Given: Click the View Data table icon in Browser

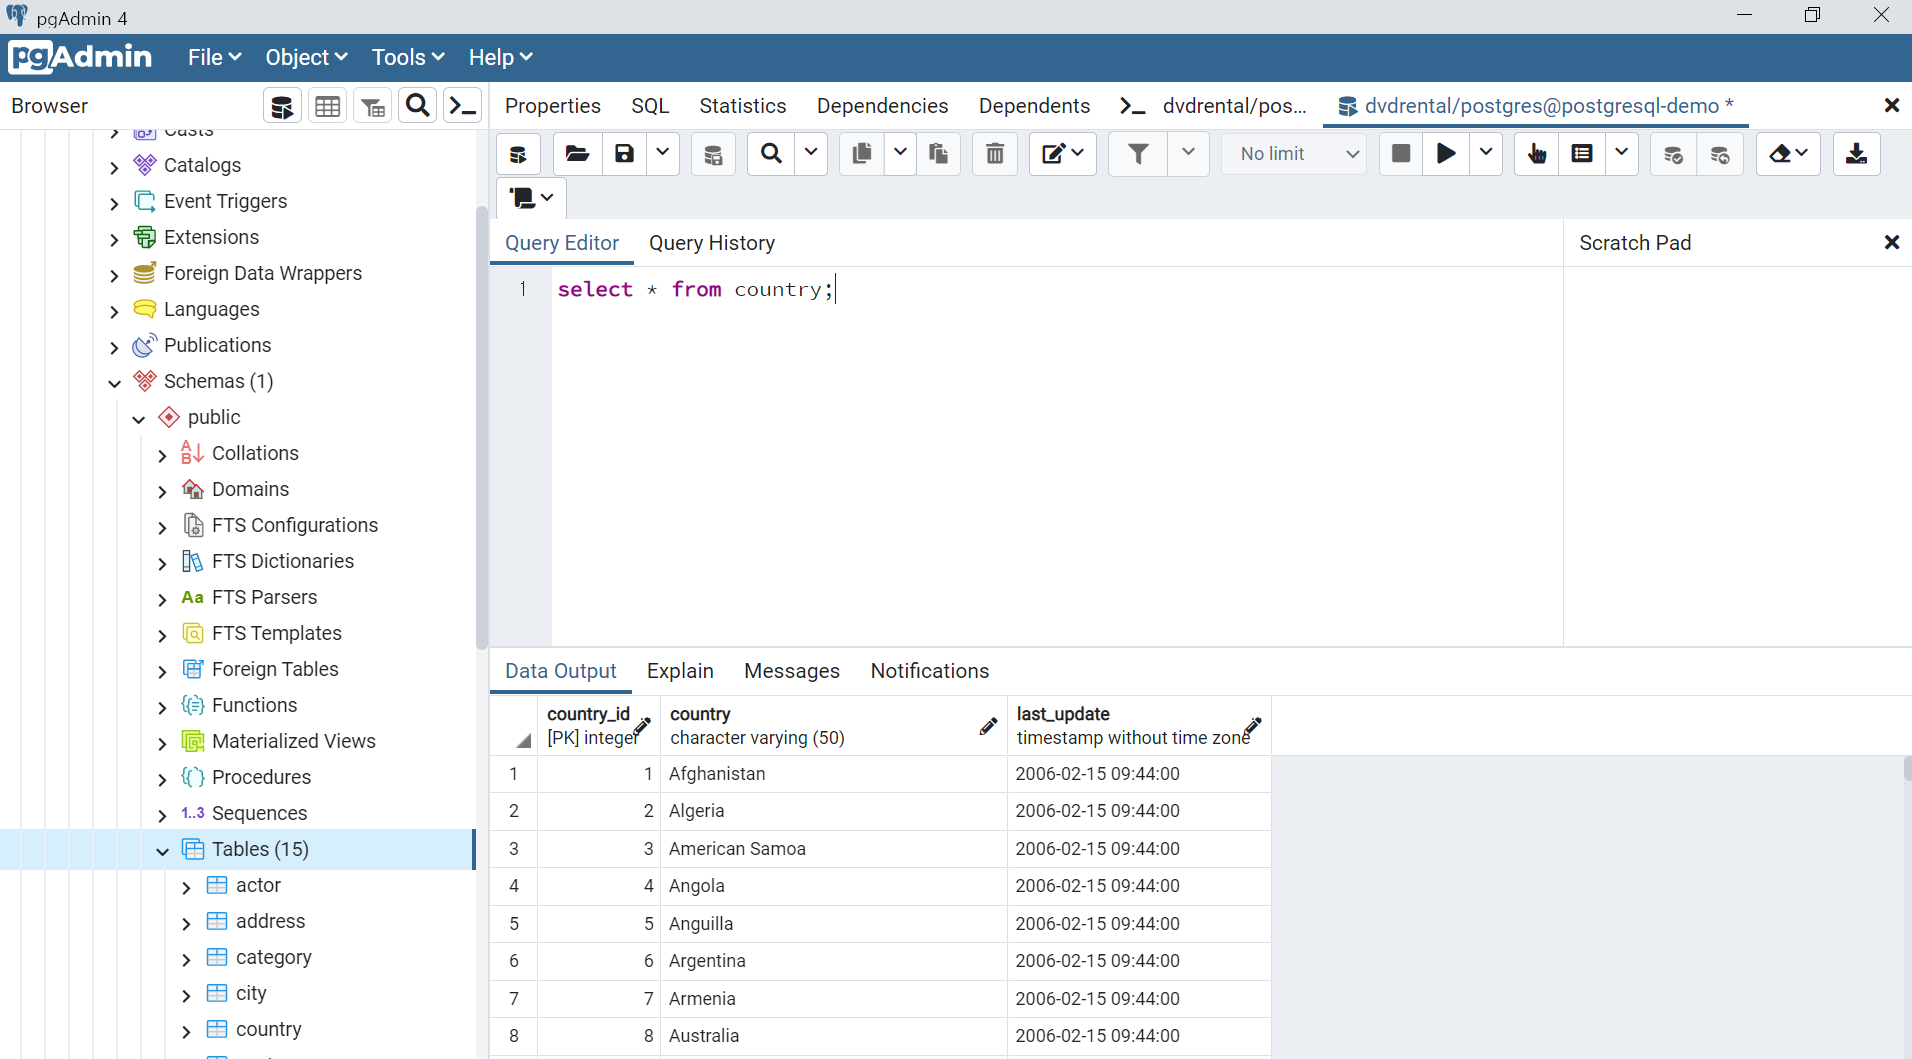Looking at the screenshot, I should pos(328,106).
